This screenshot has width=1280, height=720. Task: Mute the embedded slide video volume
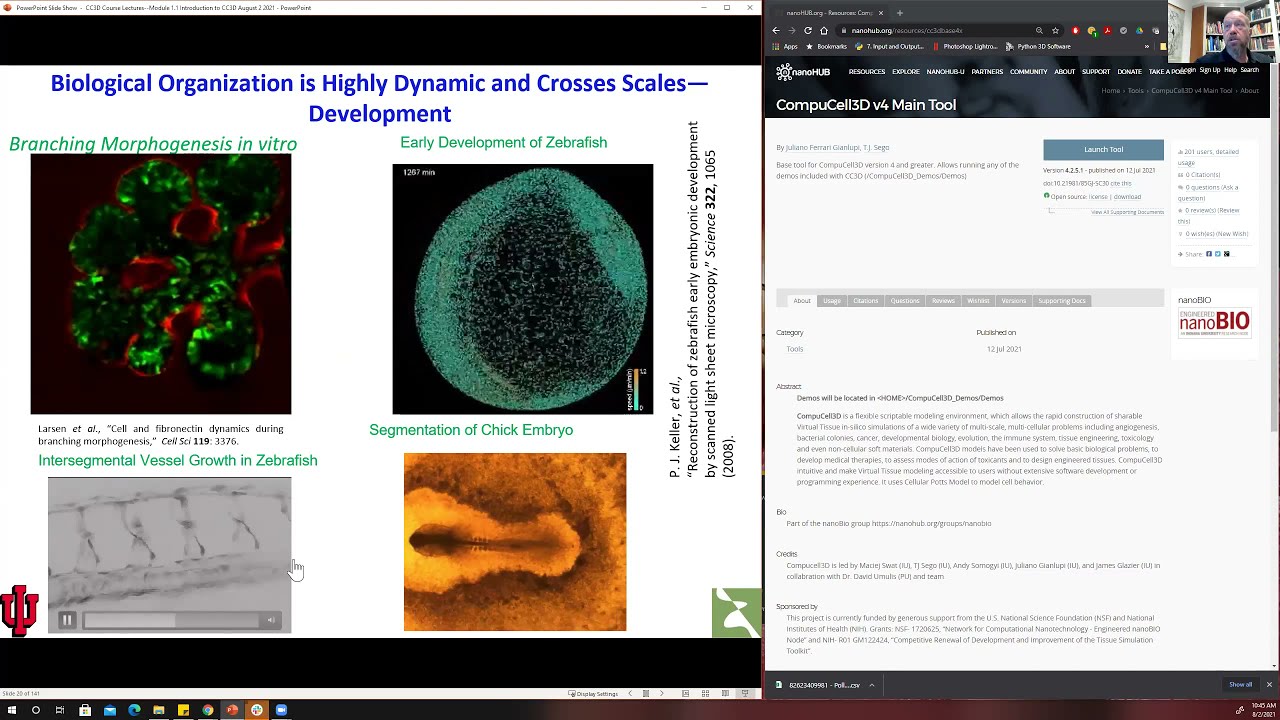[271, 620]
